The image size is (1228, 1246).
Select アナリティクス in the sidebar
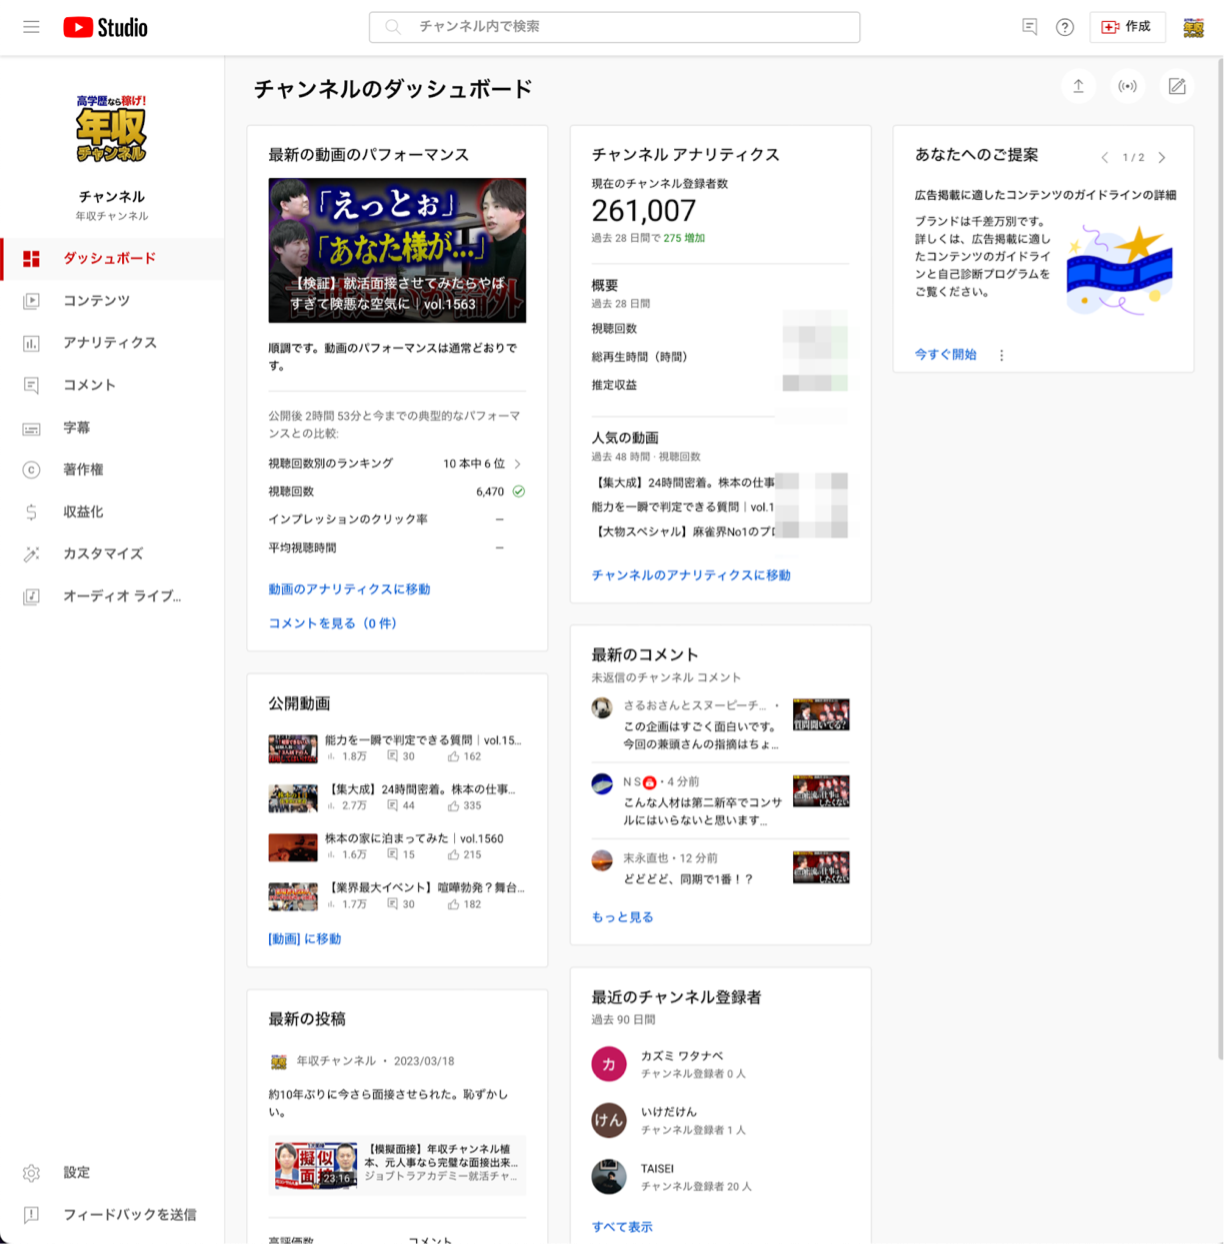pyautogui.click(x=110, y=343)
